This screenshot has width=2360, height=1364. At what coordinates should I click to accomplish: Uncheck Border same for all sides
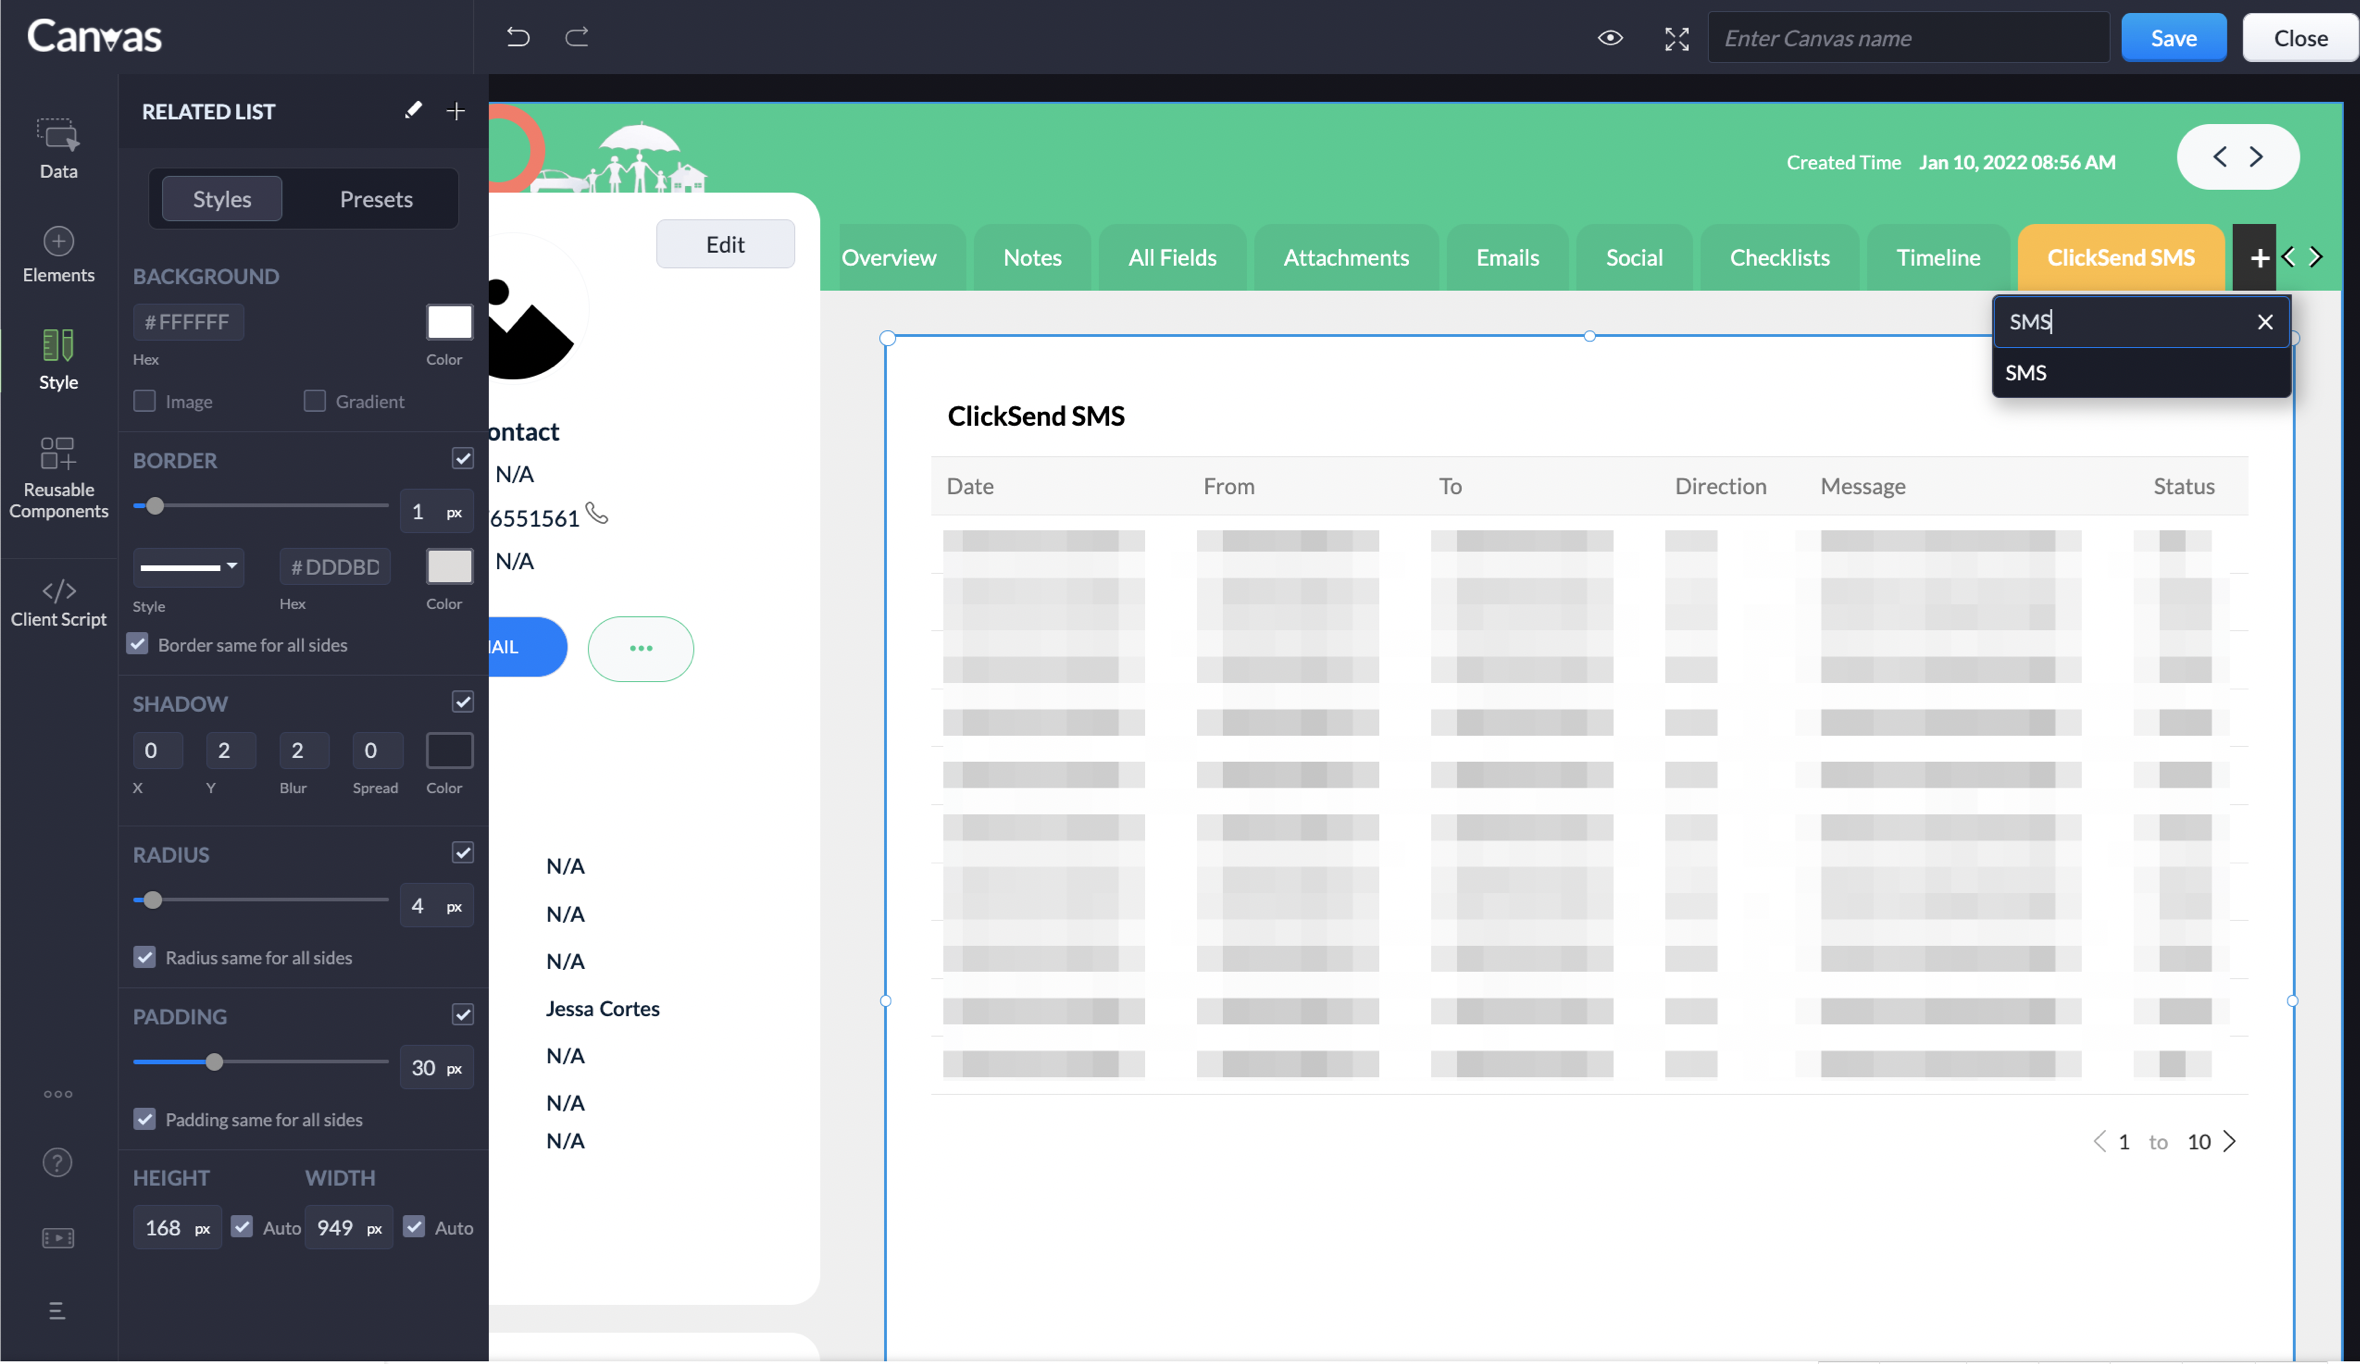click(x=138, y=644)
